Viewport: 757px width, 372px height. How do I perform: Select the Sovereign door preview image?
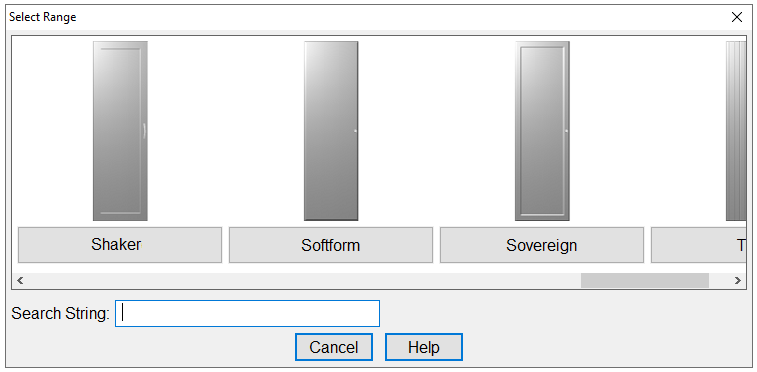click(x=542, y=131)
